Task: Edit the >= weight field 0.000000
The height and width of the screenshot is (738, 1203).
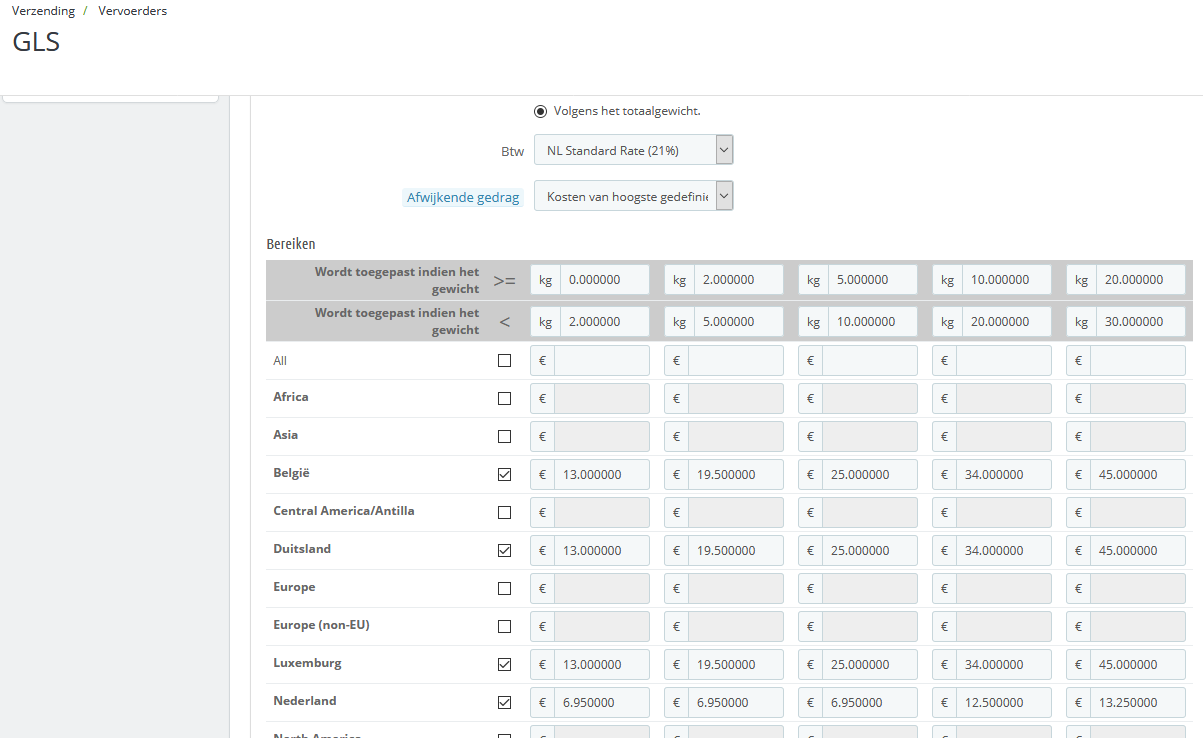Action: [x=604, y=280]
